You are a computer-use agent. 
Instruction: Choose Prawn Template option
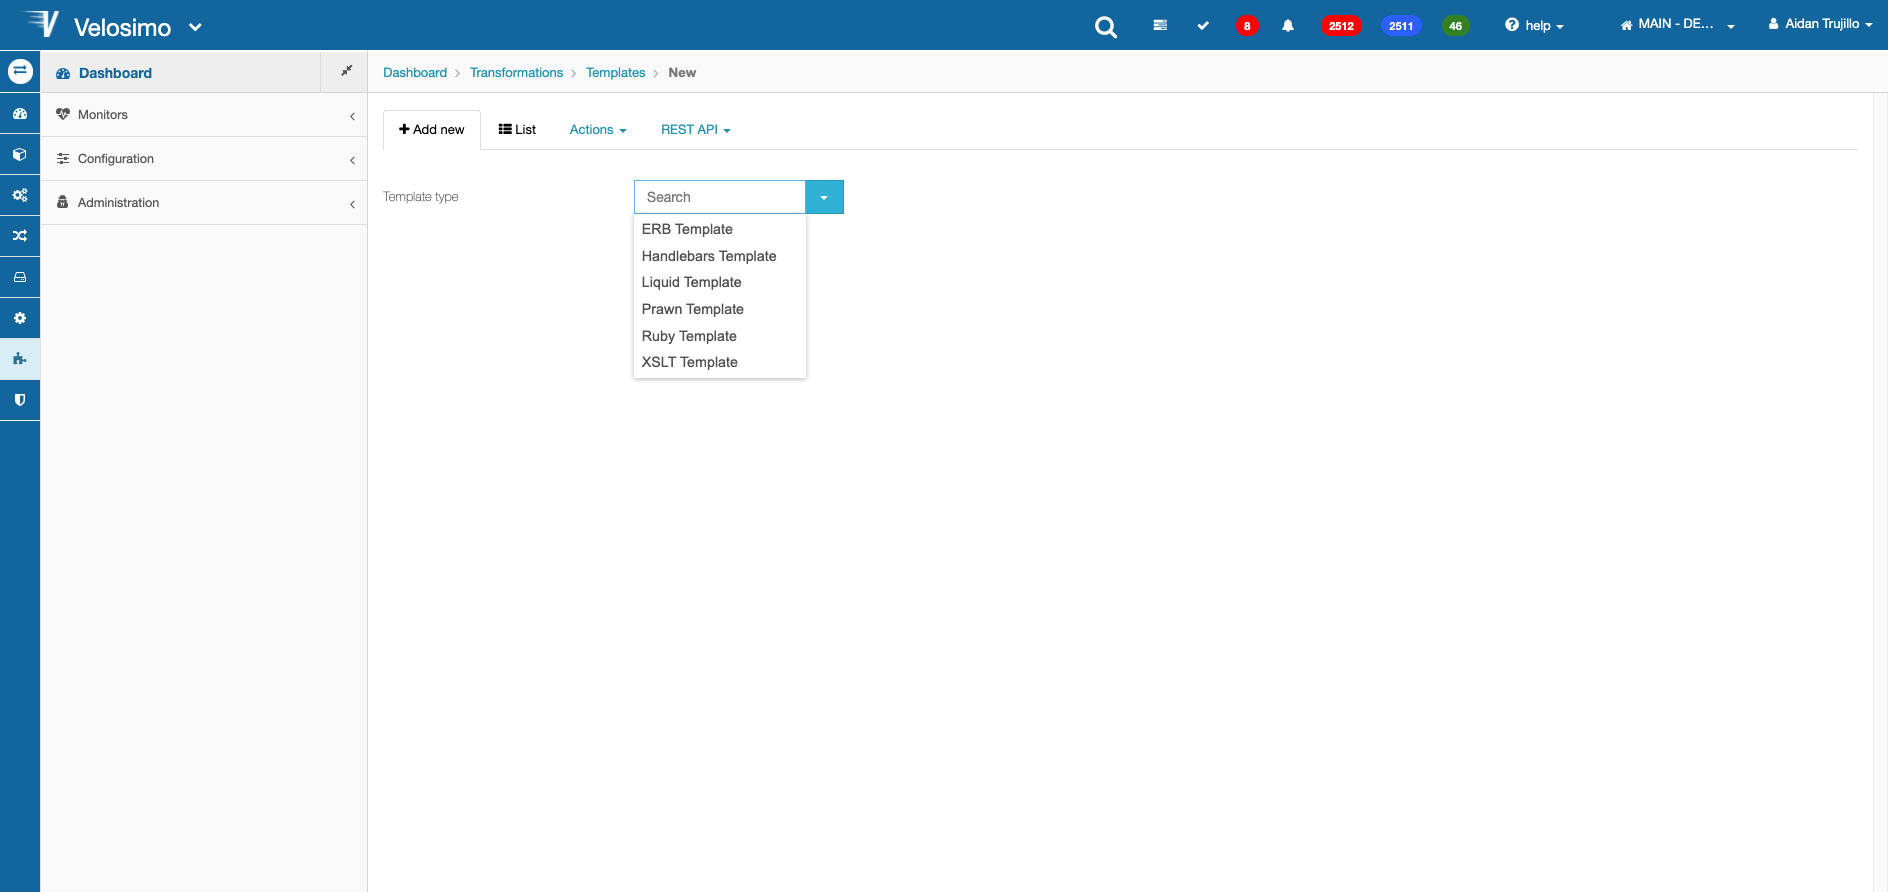tap(720, 309)
